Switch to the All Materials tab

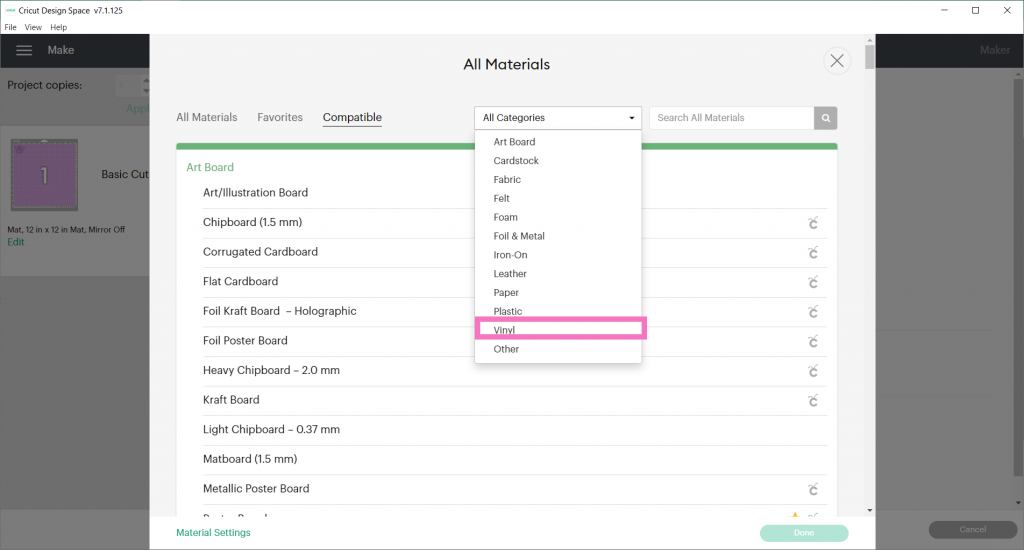click(x=206, y=118)
